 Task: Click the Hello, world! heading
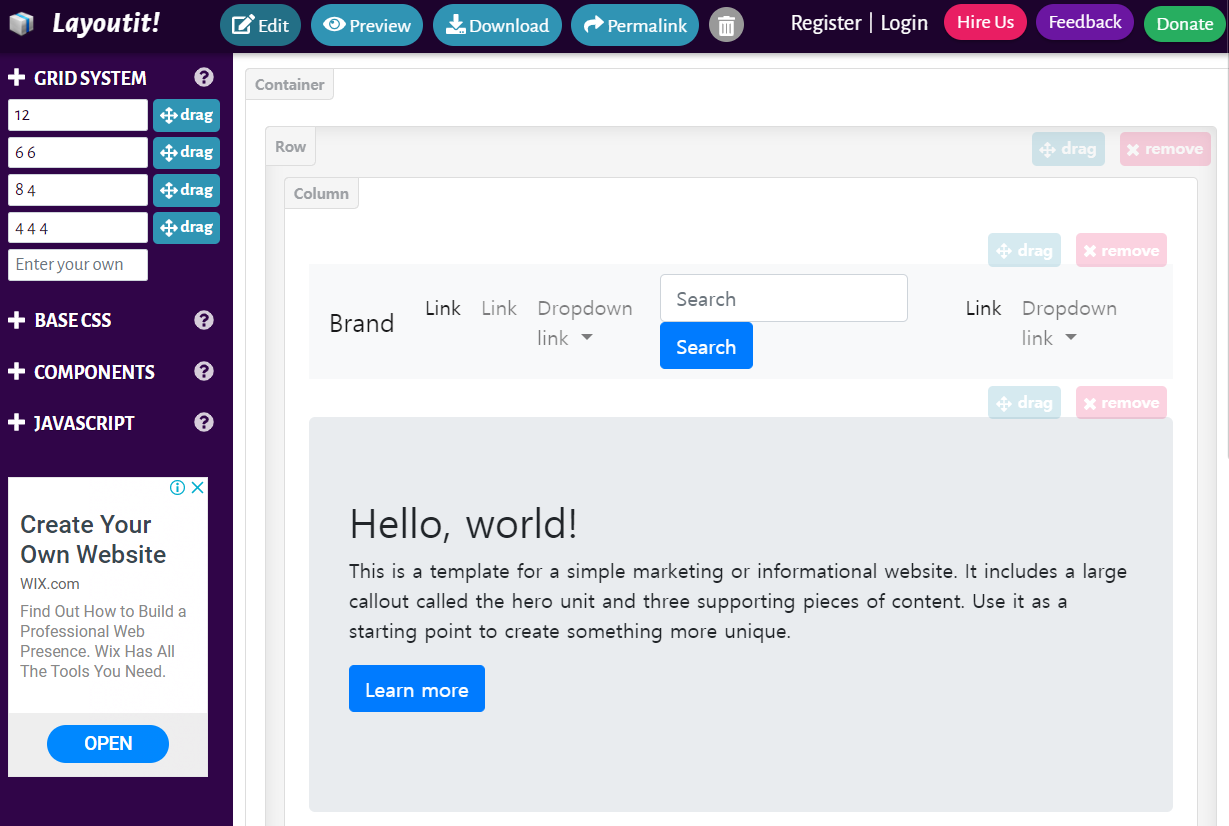(464, 523)
